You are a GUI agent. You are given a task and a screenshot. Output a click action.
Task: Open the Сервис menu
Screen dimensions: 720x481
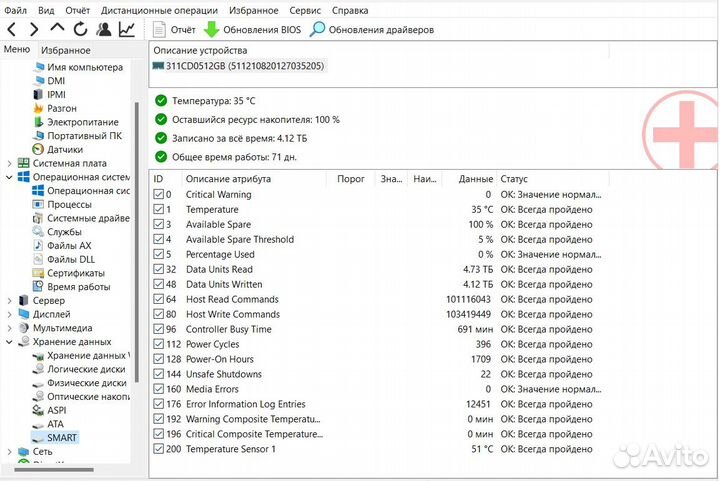305,10
